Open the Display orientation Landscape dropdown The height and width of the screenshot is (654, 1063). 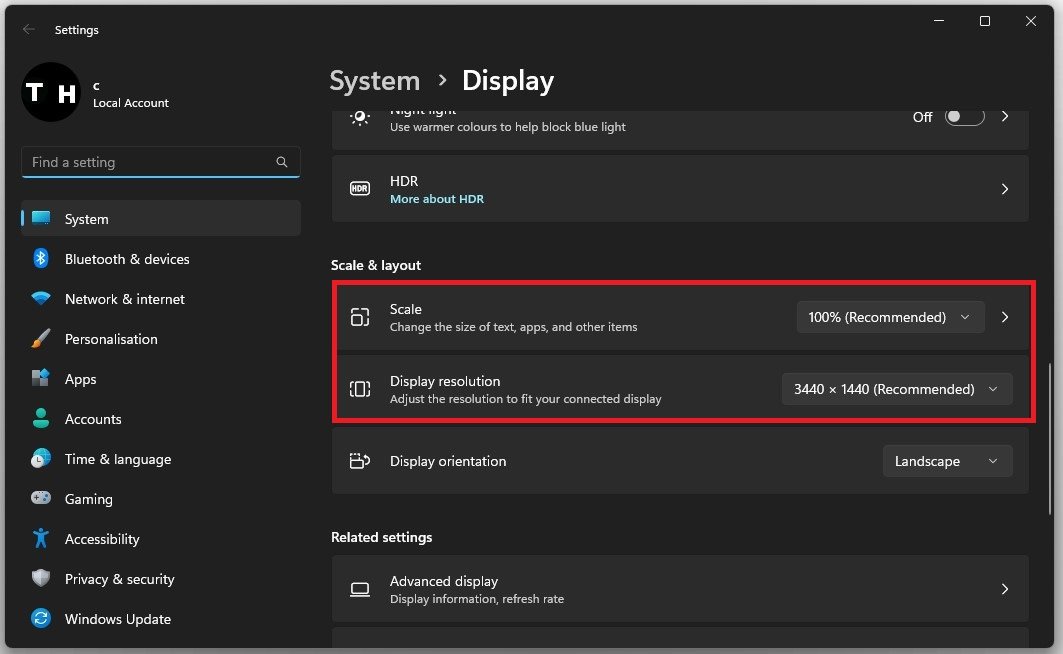pos(946,461)
